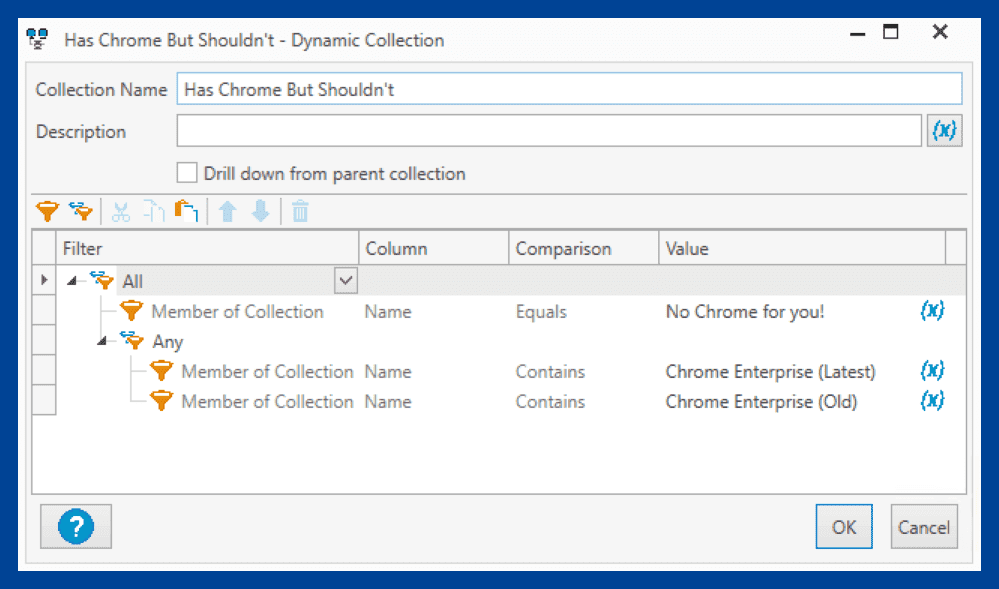Confirm changes with OK
999x589 pixels.
843,526
